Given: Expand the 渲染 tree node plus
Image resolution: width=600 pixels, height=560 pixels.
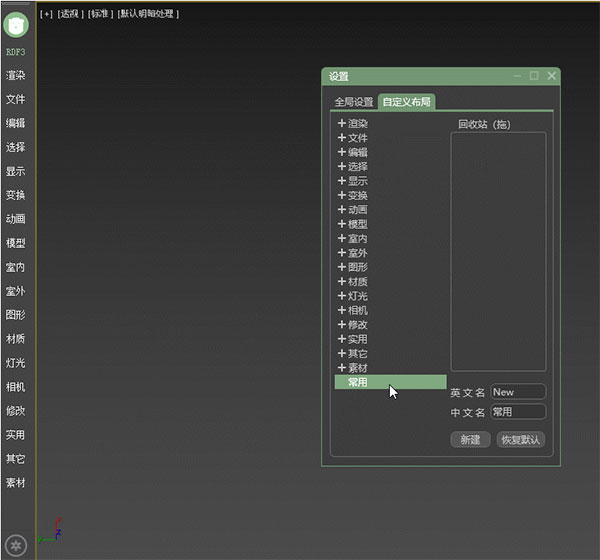Looking at the screenshot, I should click(x=342, y=123).
